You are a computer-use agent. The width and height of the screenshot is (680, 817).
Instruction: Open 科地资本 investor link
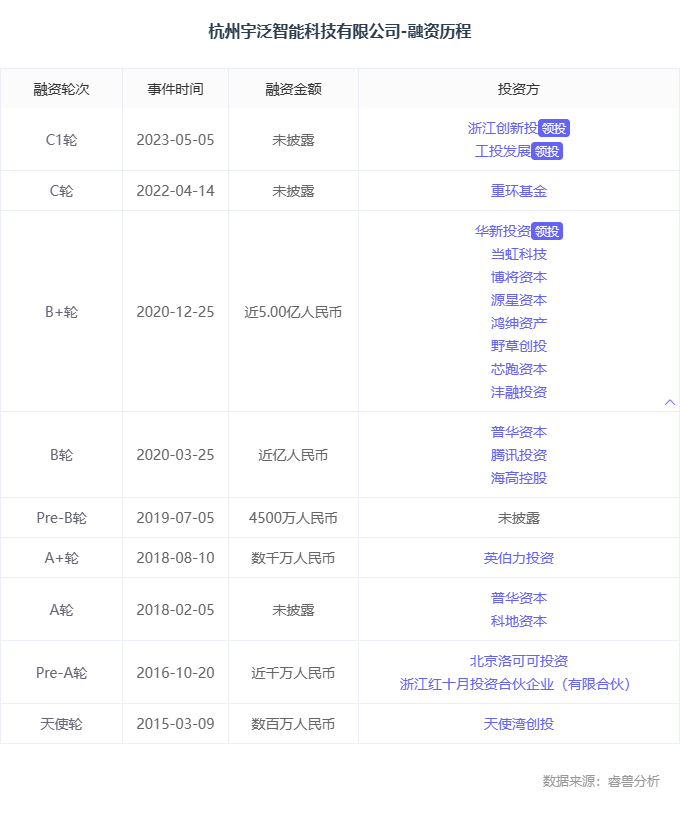pos(518,622)
